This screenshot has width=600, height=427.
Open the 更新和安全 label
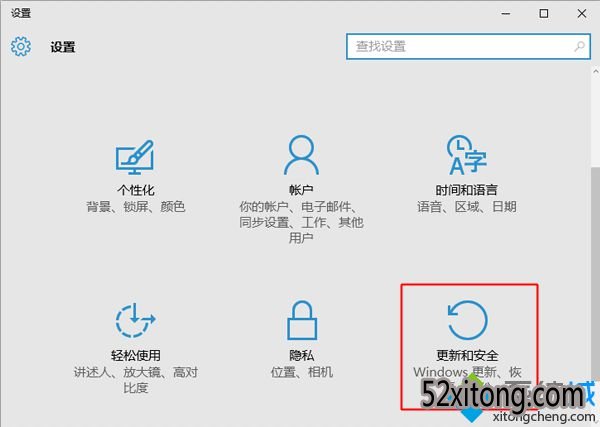[x=466, y=355]
